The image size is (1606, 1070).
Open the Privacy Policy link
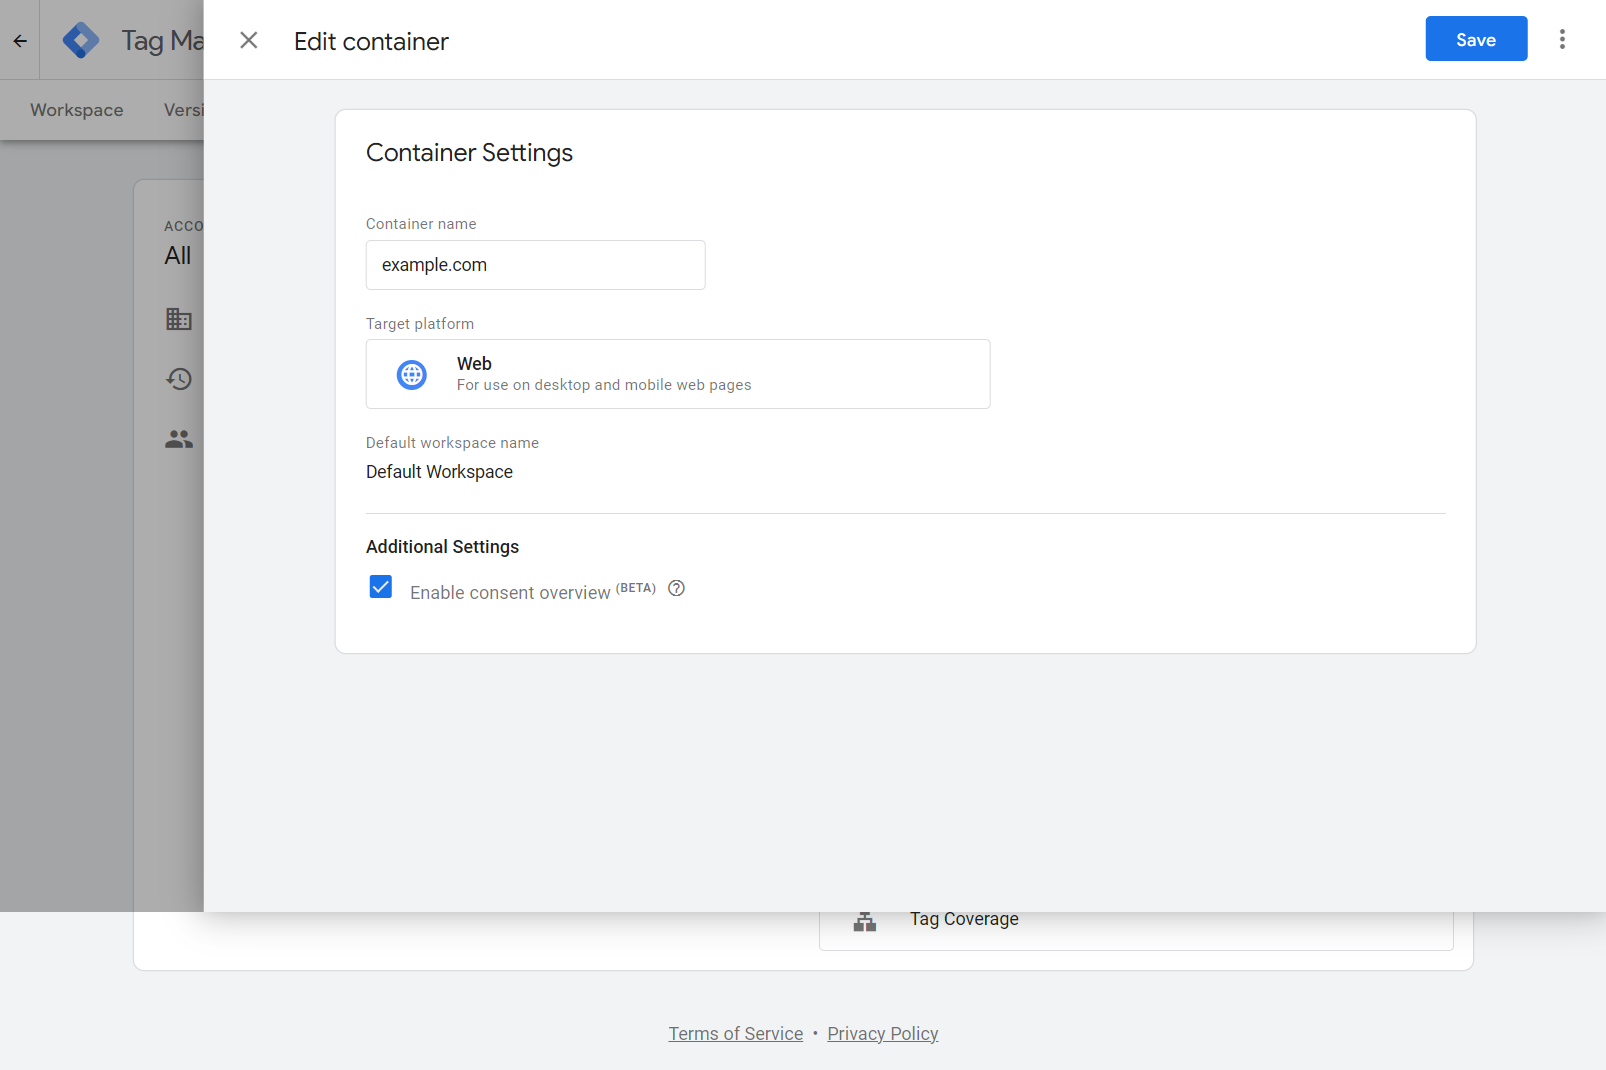tap(882, 1034)
